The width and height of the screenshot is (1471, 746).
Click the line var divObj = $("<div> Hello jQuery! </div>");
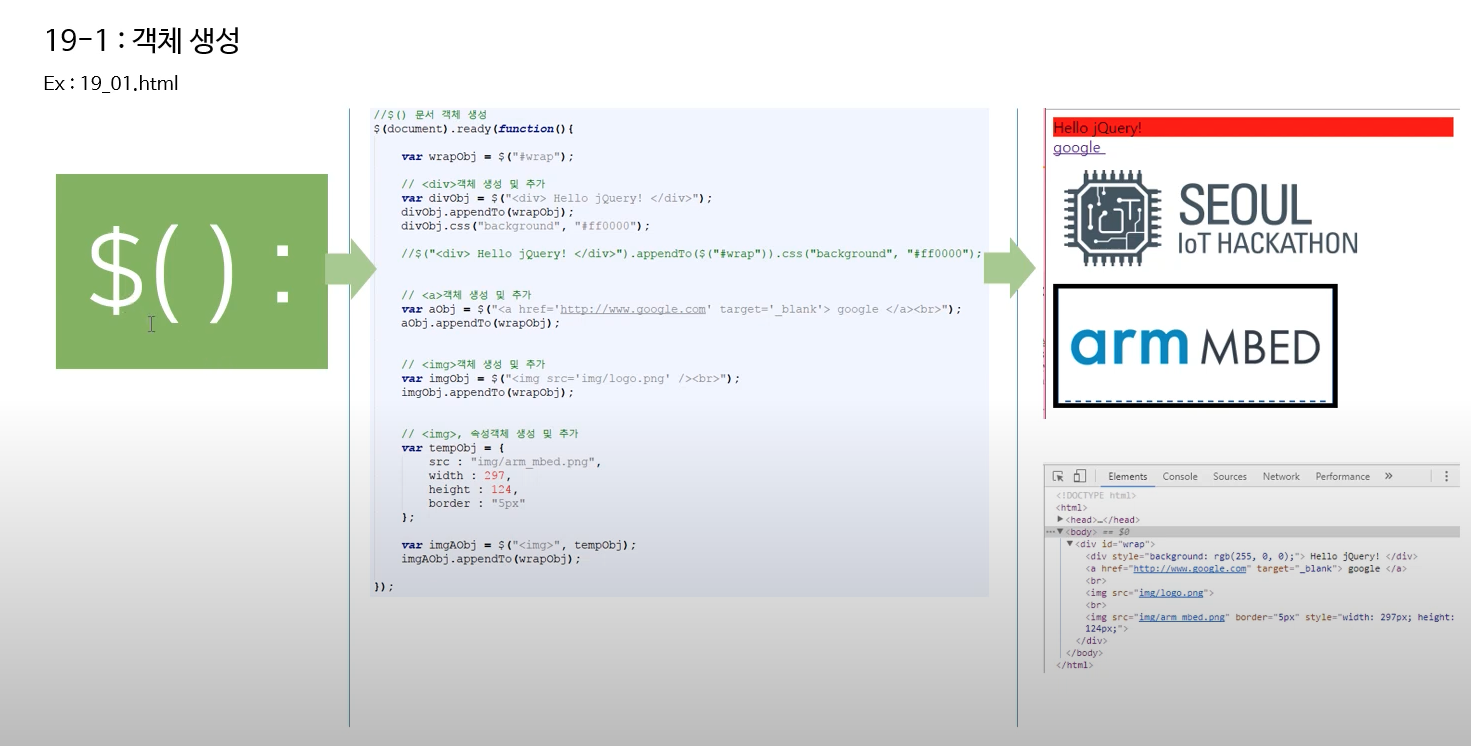[557, 198]
